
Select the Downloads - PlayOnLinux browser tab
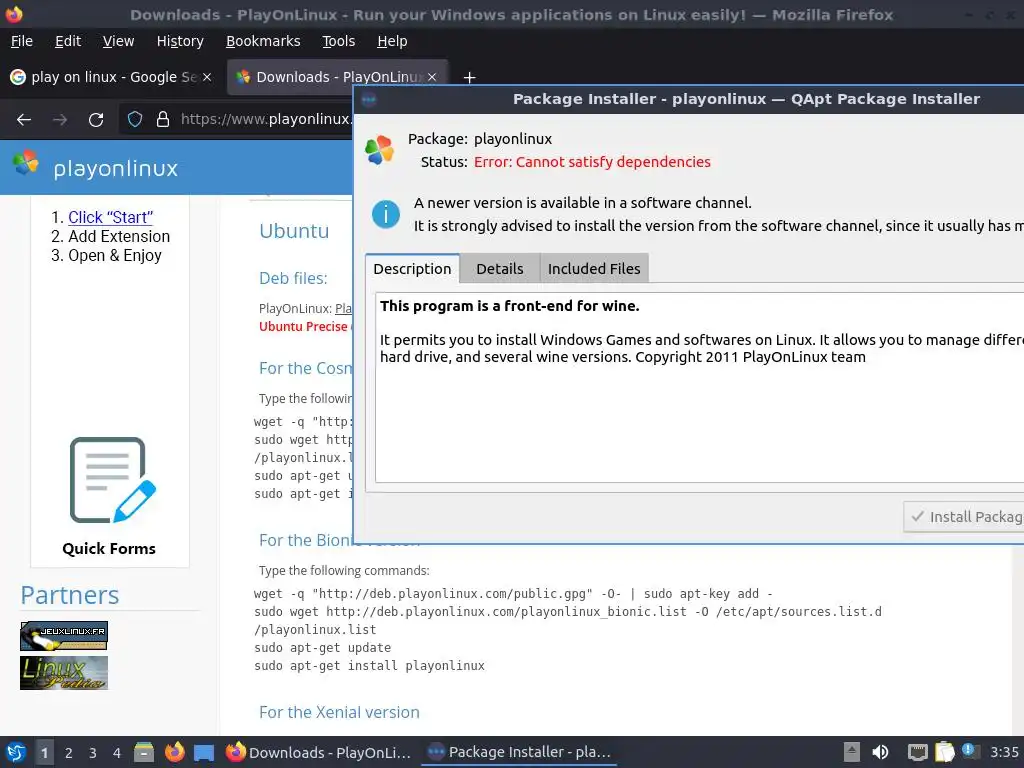(336, 77)
